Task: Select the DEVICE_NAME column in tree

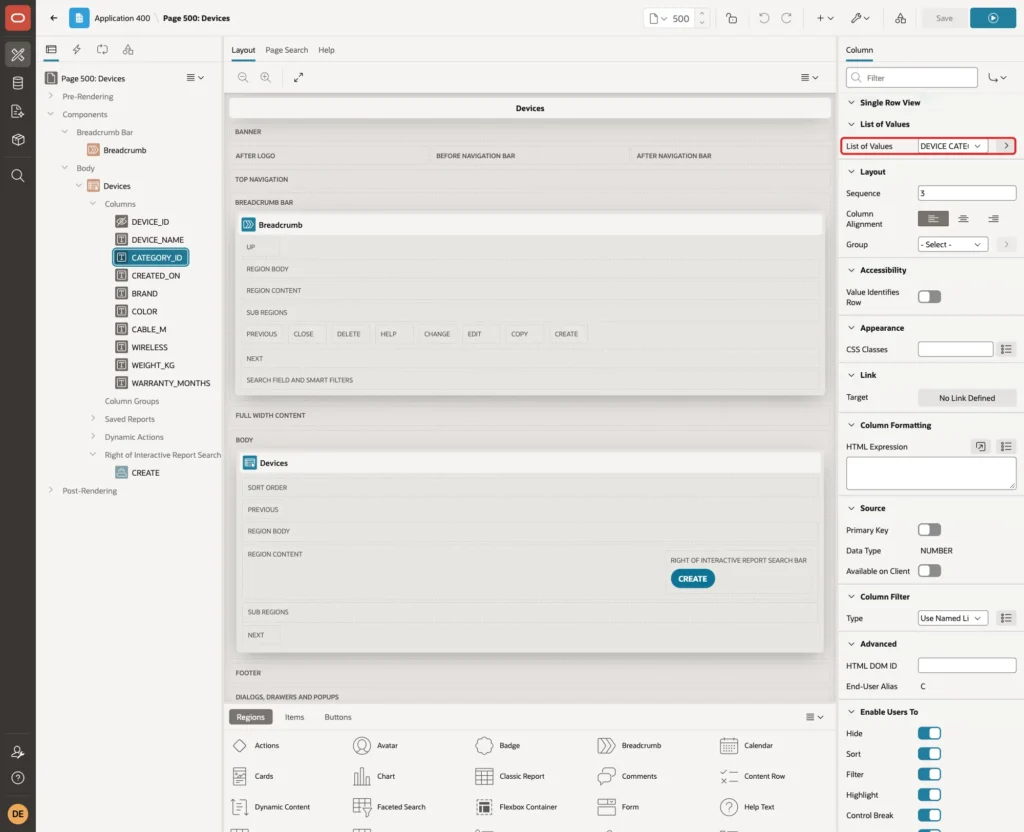Action: 157,240
